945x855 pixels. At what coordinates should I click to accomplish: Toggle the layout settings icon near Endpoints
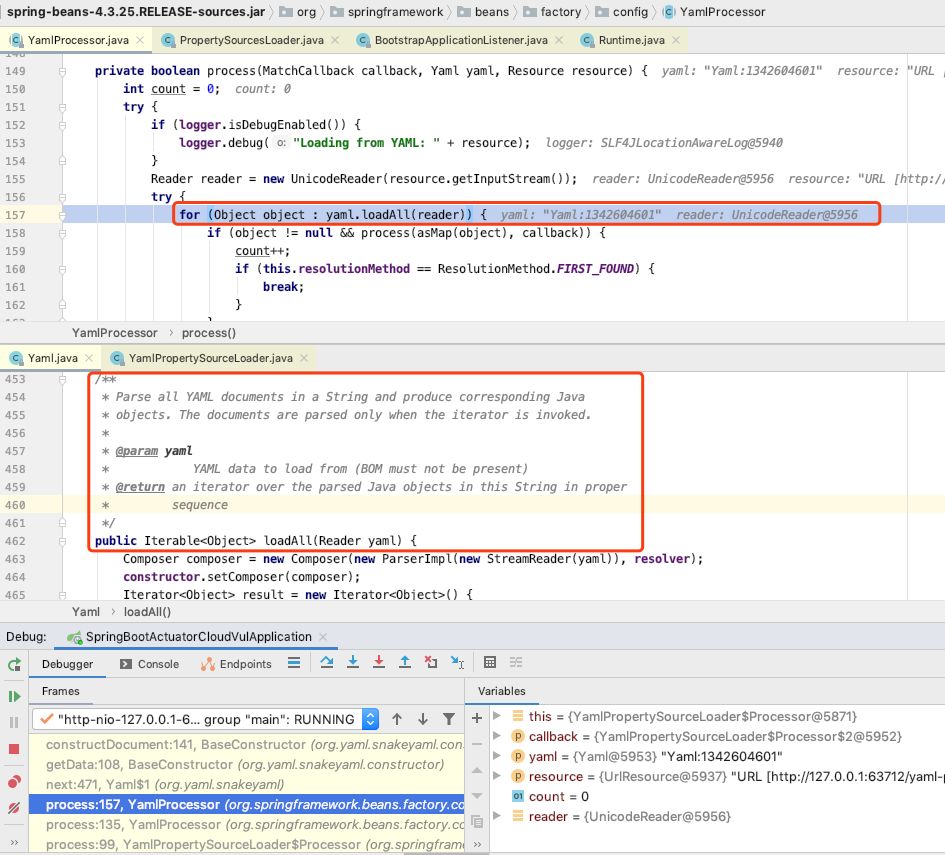[293, 662]
